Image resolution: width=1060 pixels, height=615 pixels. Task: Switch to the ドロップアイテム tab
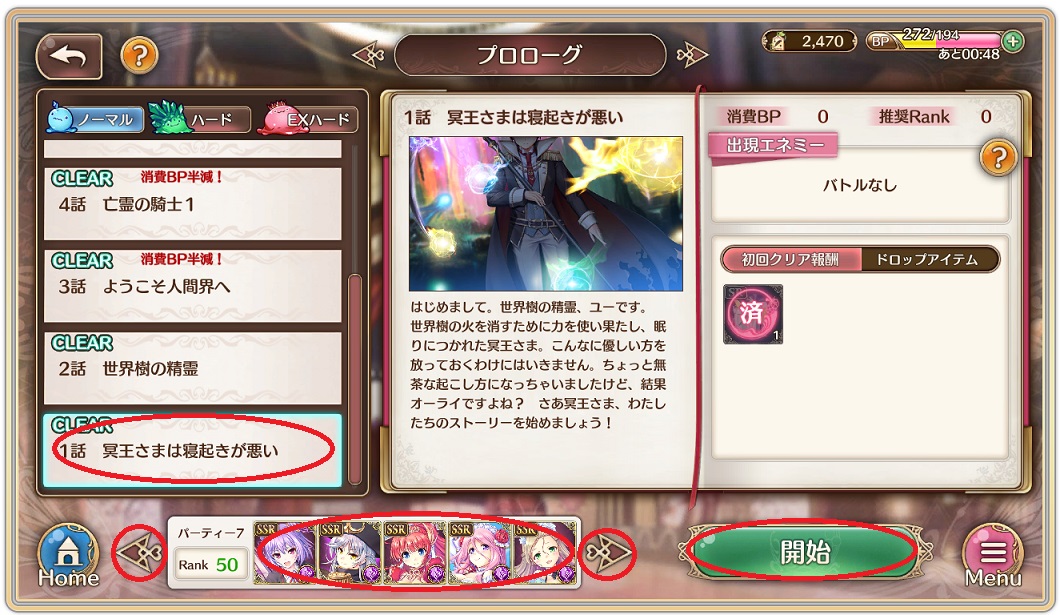pos(928,260)
